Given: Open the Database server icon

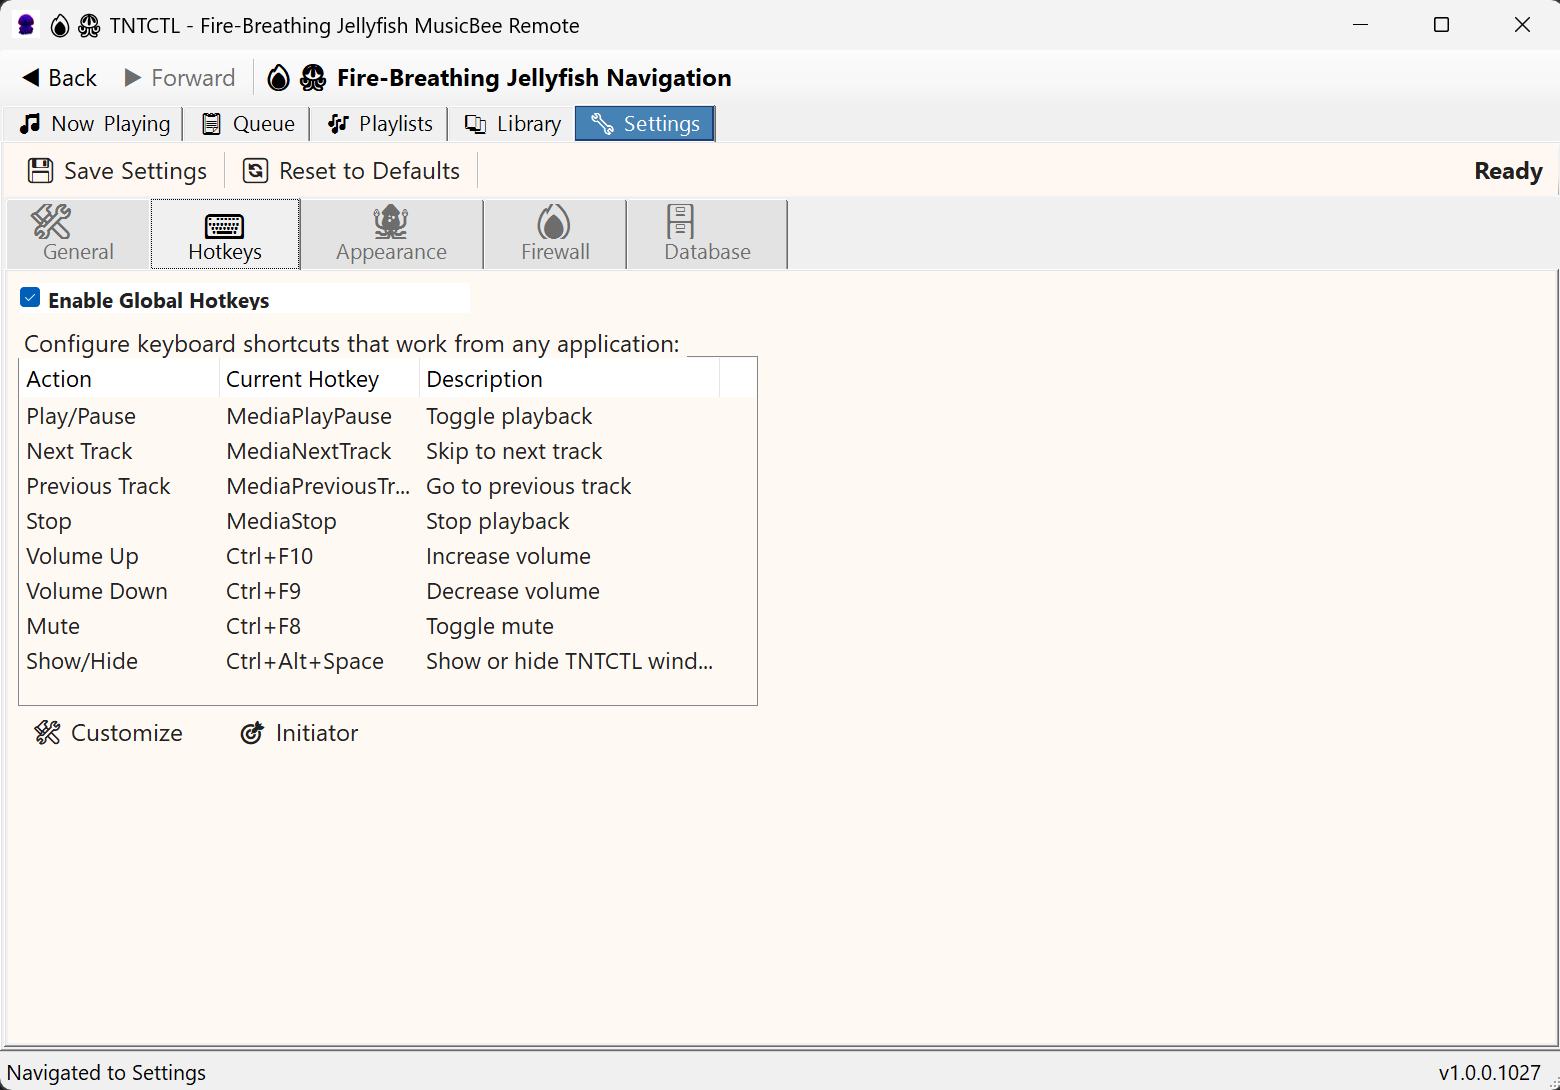Looking at the screenshot, I should coord(679,222).
